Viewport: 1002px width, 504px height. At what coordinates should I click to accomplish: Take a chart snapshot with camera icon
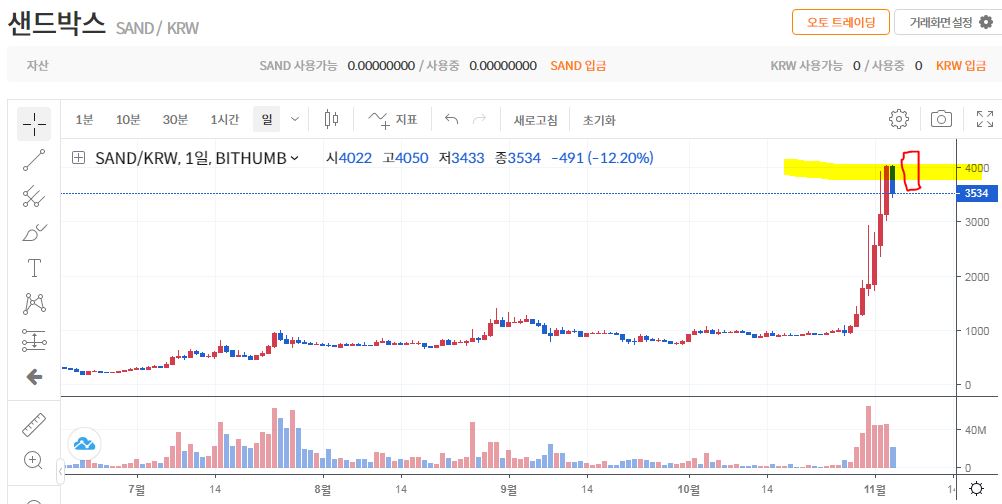pos(941,119)
